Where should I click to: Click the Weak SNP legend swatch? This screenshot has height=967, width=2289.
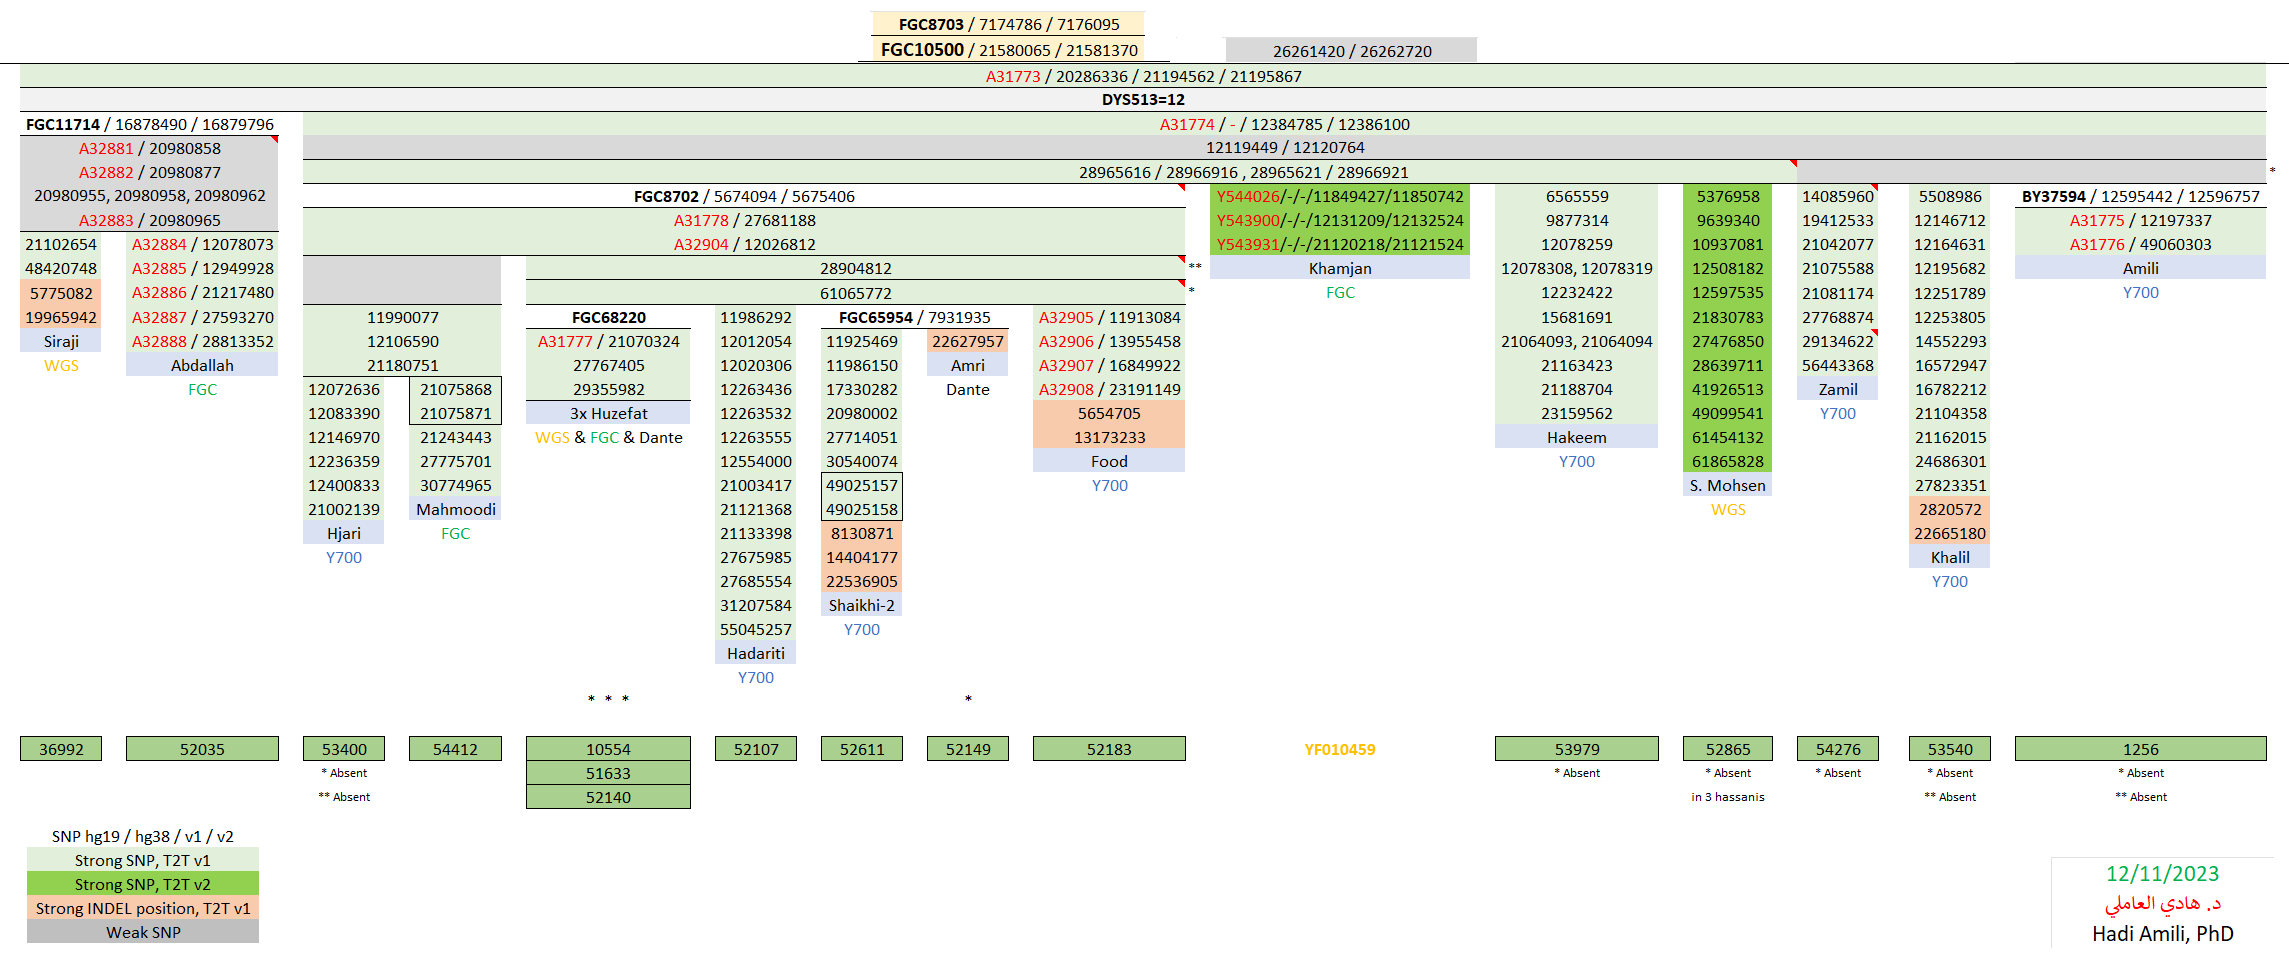click(143, 932)
